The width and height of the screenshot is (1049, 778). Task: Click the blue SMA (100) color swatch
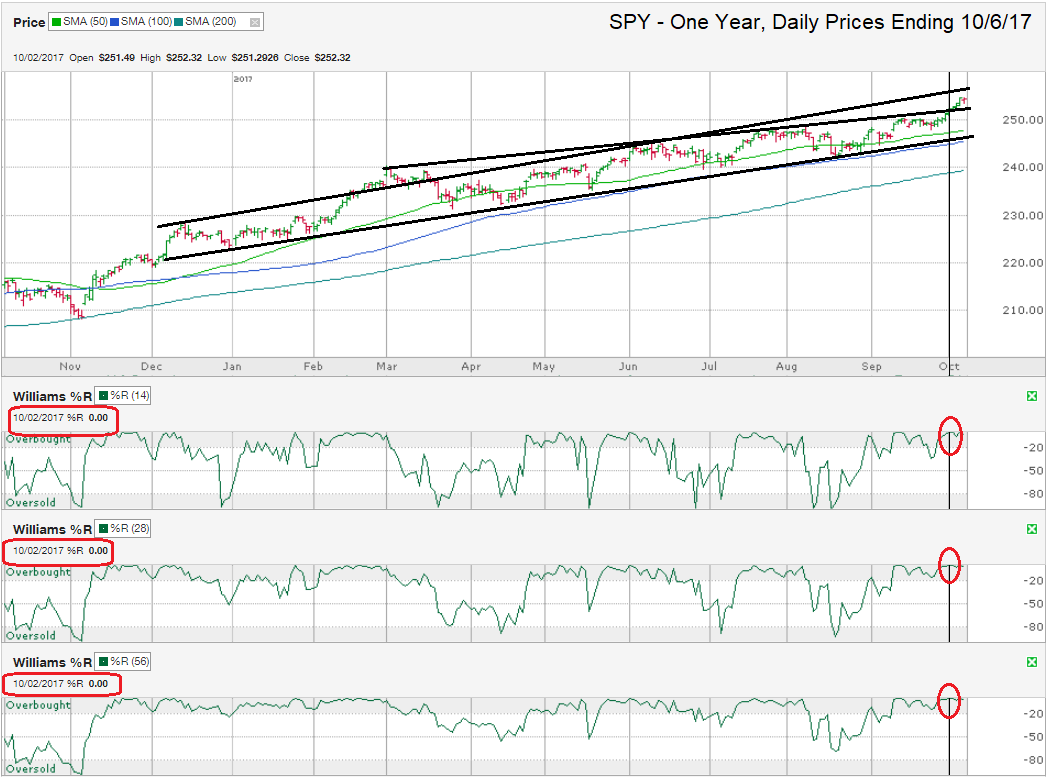[x=114, y=22]
